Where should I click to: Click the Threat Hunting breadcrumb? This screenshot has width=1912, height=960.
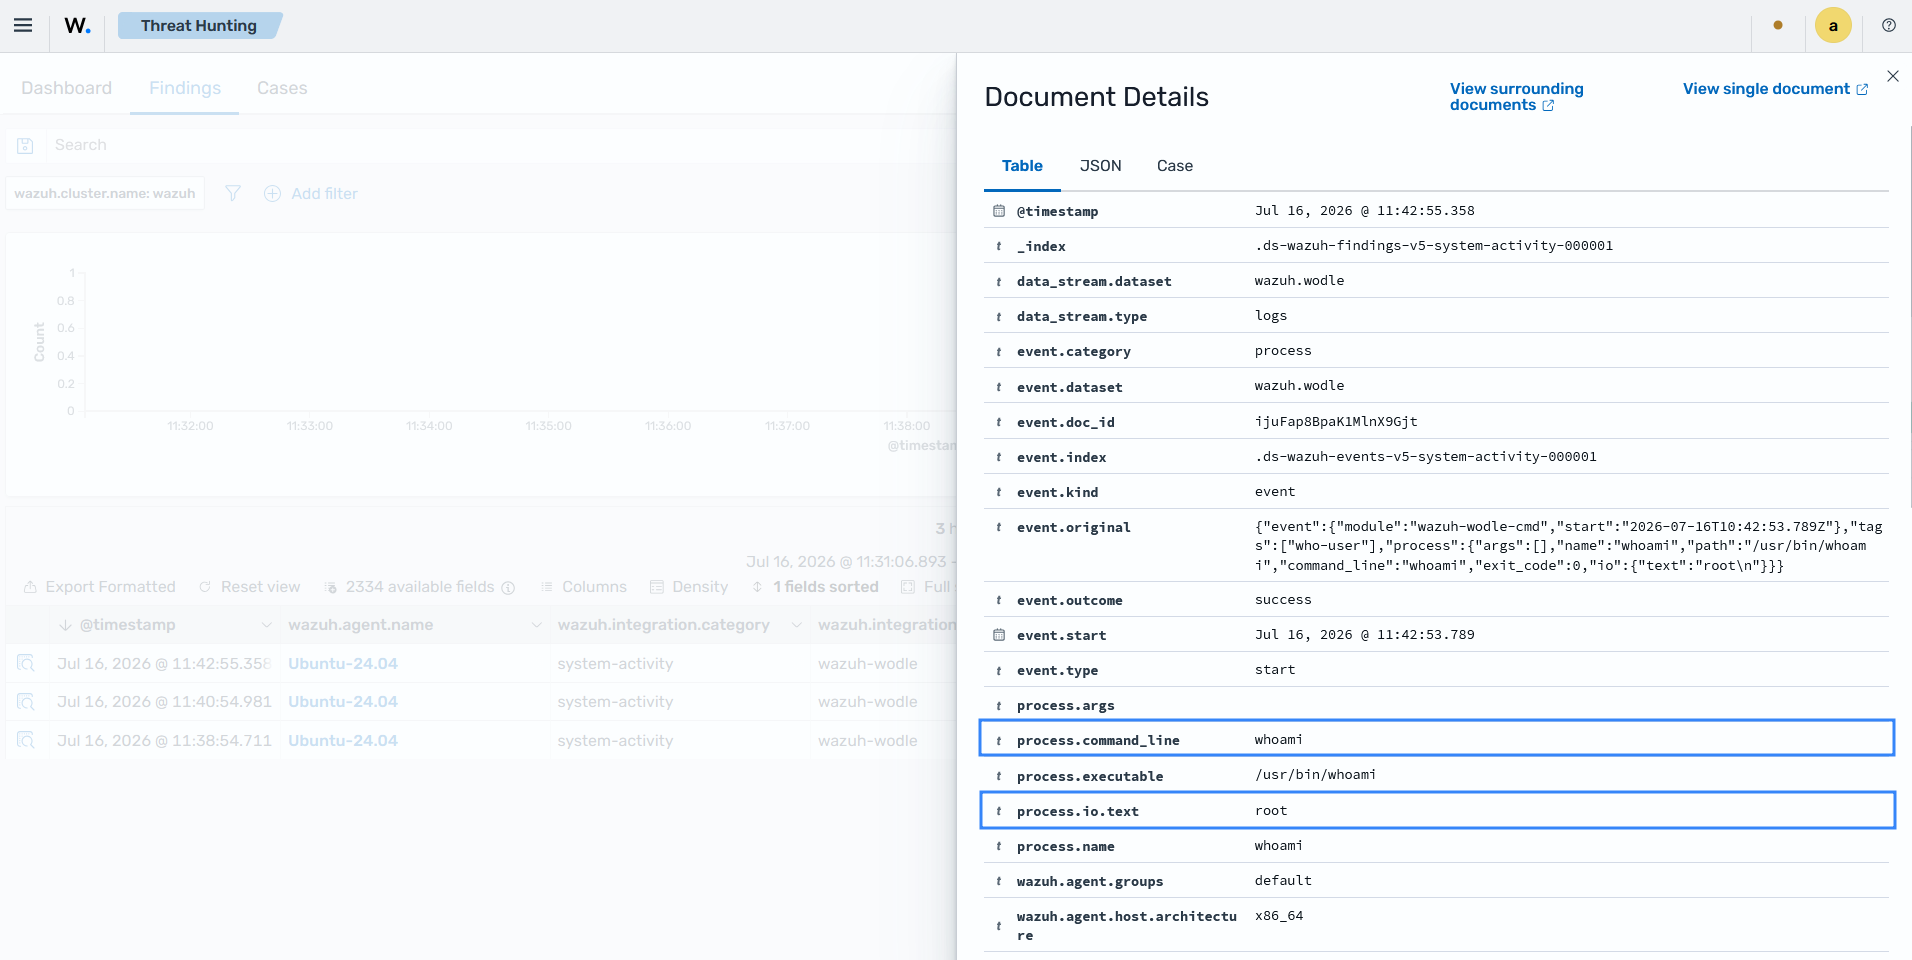199,26
